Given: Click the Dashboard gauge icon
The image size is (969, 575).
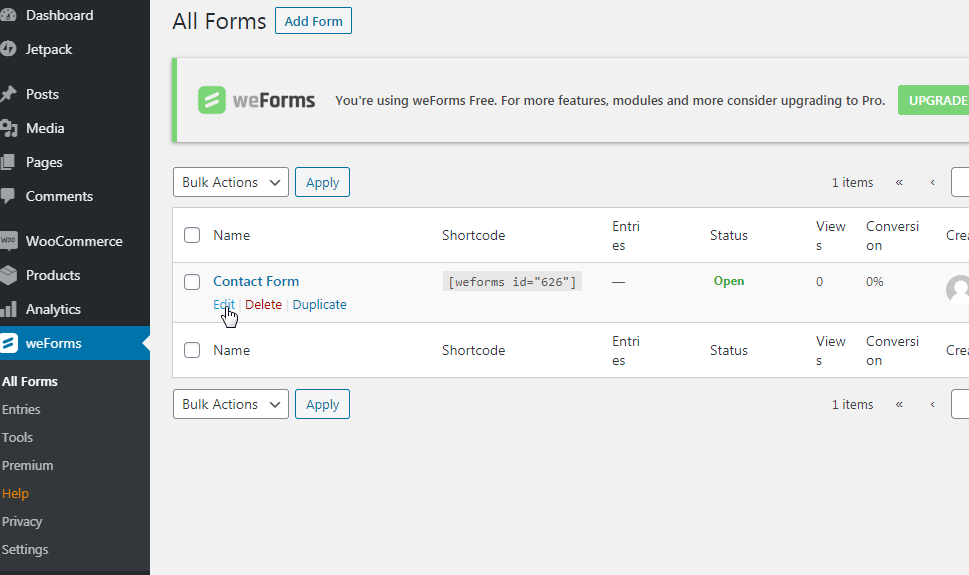Looking at the screenshot, I should click(x=8, y=15).
